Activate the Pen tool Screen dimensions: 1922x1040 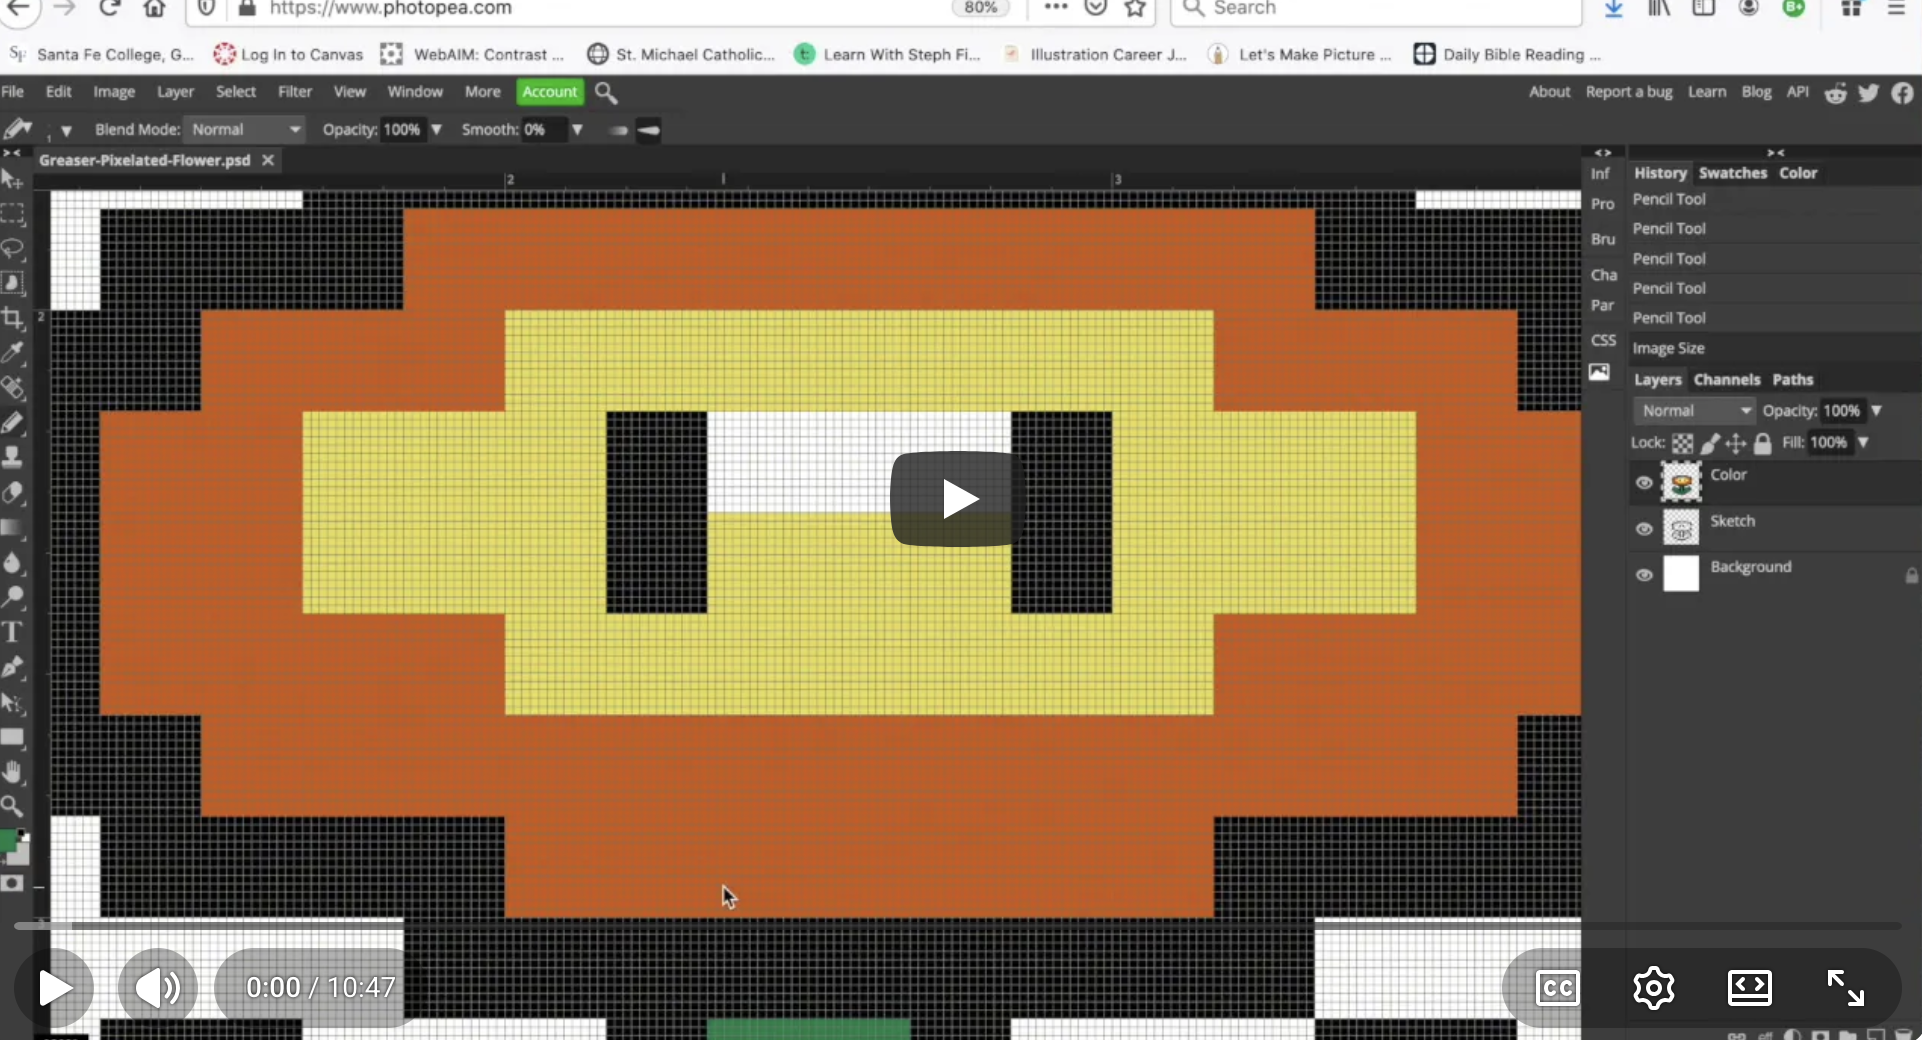coord(12,667)
